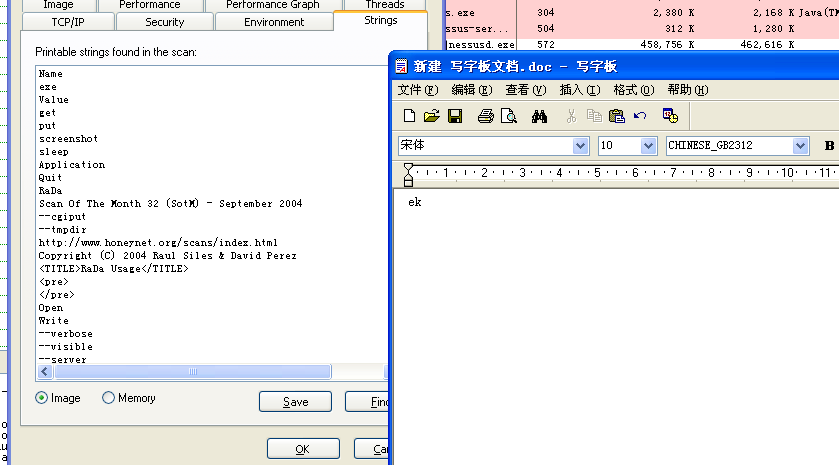Open the 格式(O) menu
This screenshot has height=465, width=839.
pos(634,90)
